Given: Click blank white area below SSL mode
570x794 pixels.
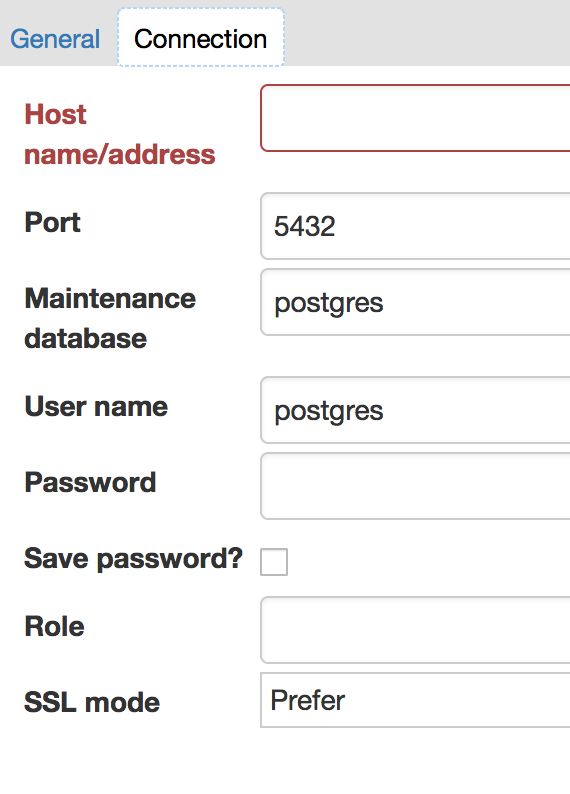Looking at the screenshot, I should [x=285, y=762].
